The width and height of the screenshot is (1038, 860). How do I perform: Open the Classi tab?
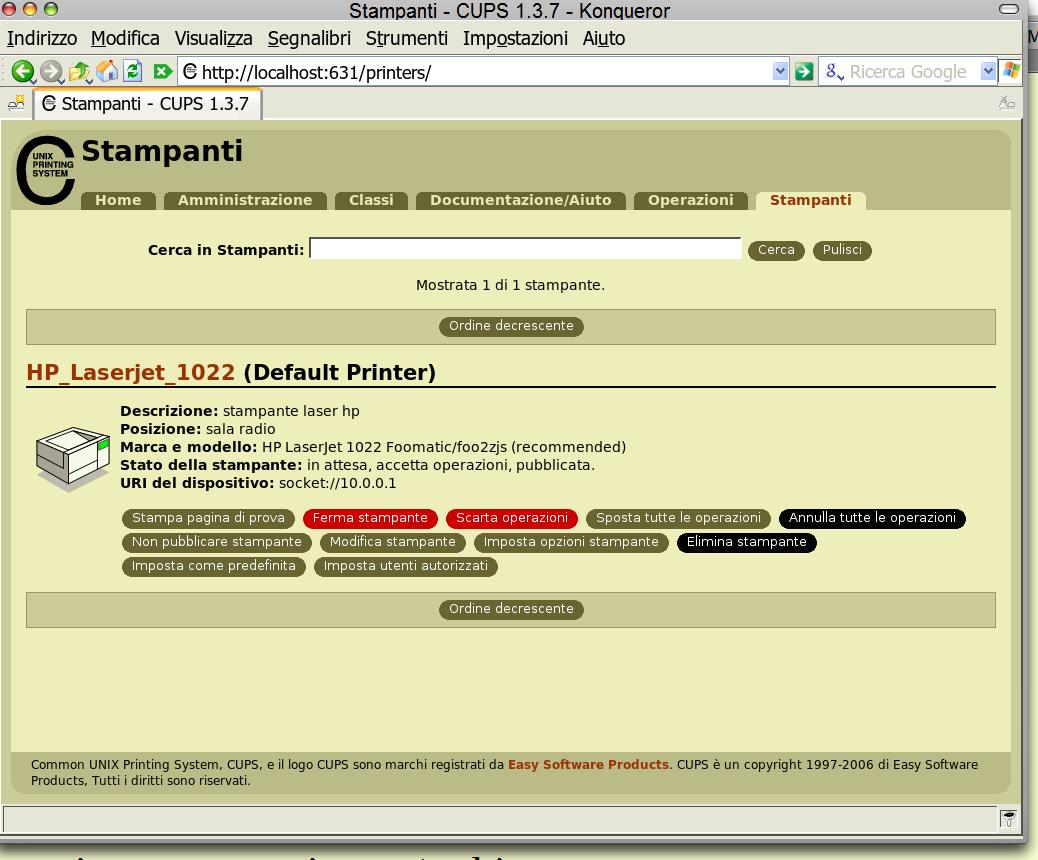pos(371,201)
